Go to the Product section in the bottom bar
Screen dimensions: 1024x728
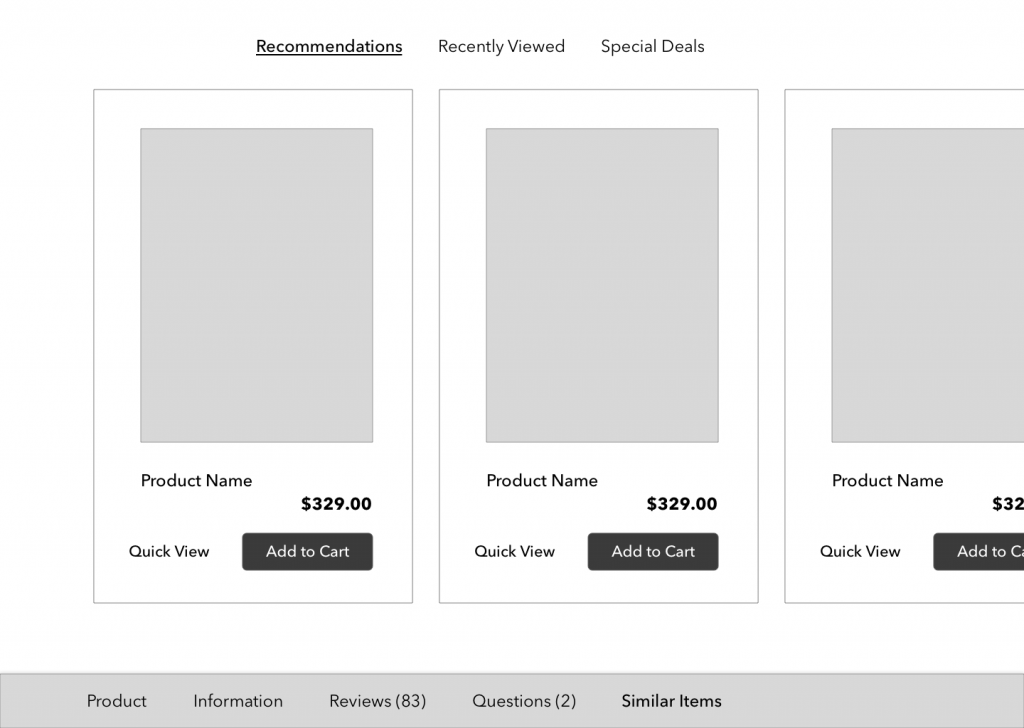pyautogui.click(x=117, y=701)
